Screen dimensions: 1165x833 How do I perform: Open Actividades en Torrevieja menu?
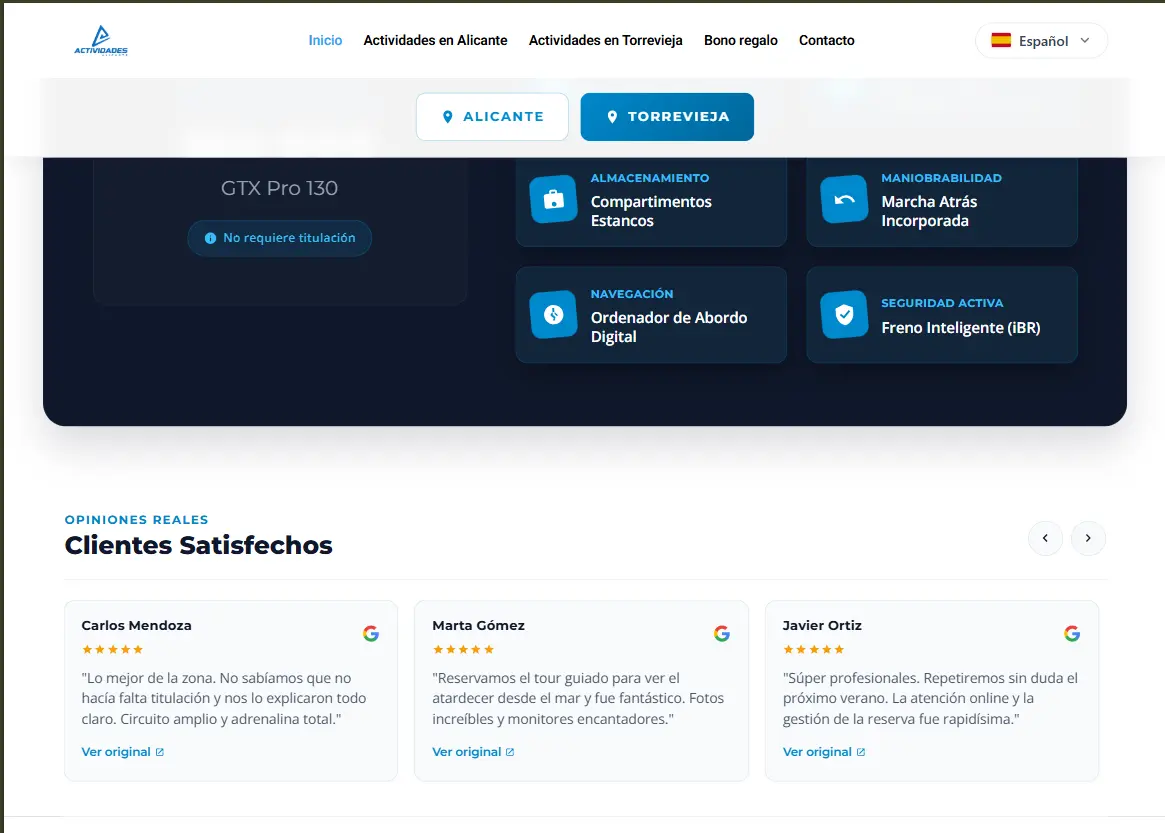tap(606, 40)
